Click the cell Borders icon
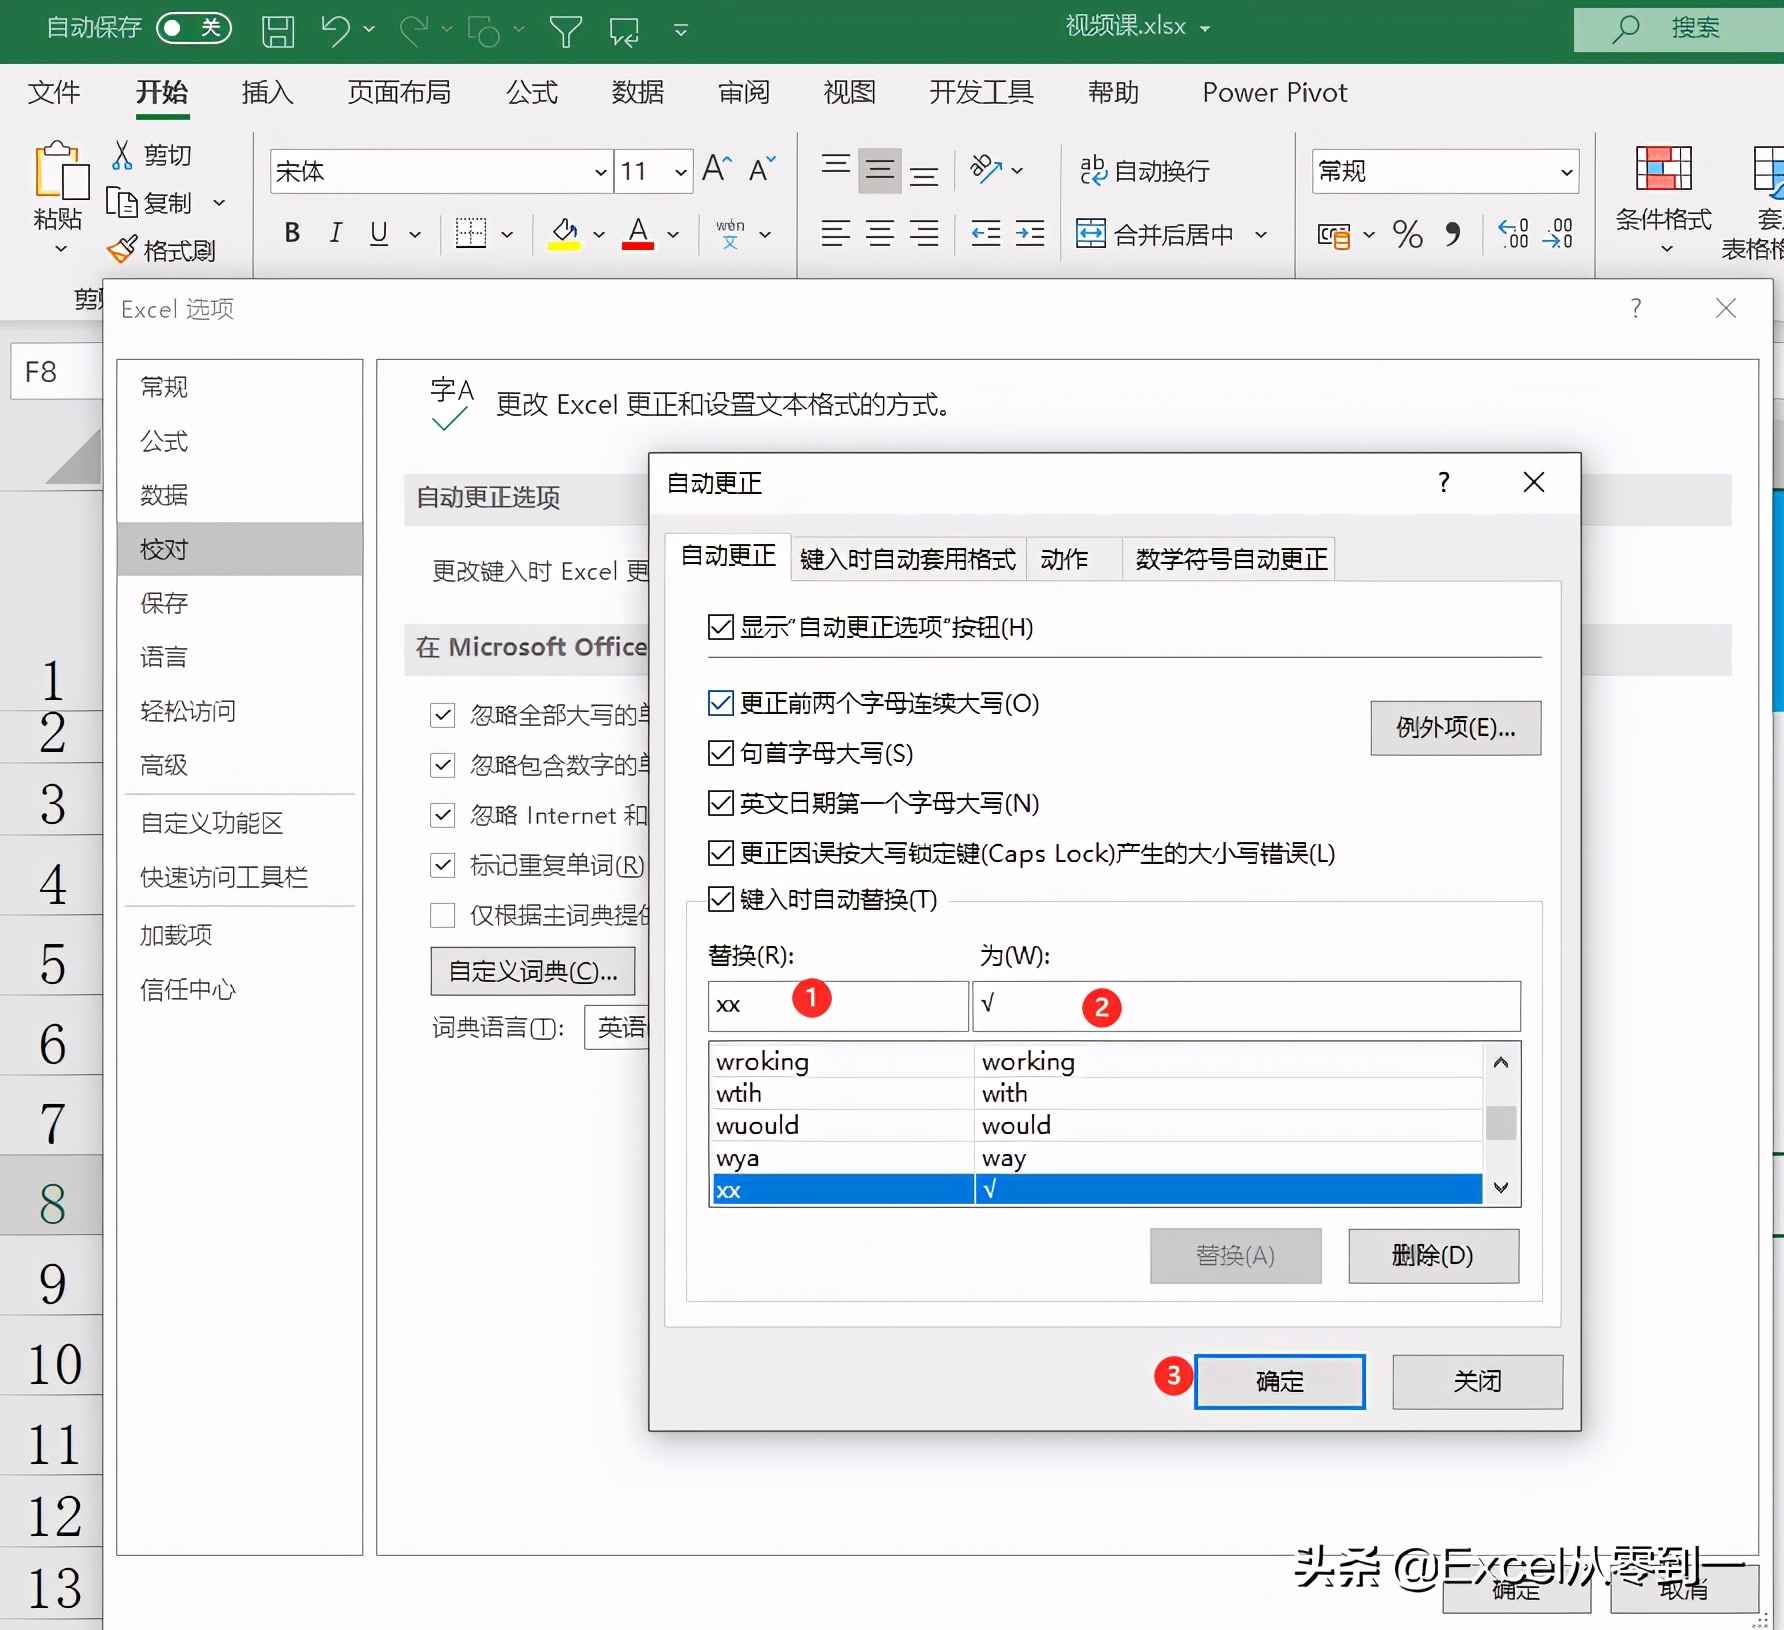 471,234
